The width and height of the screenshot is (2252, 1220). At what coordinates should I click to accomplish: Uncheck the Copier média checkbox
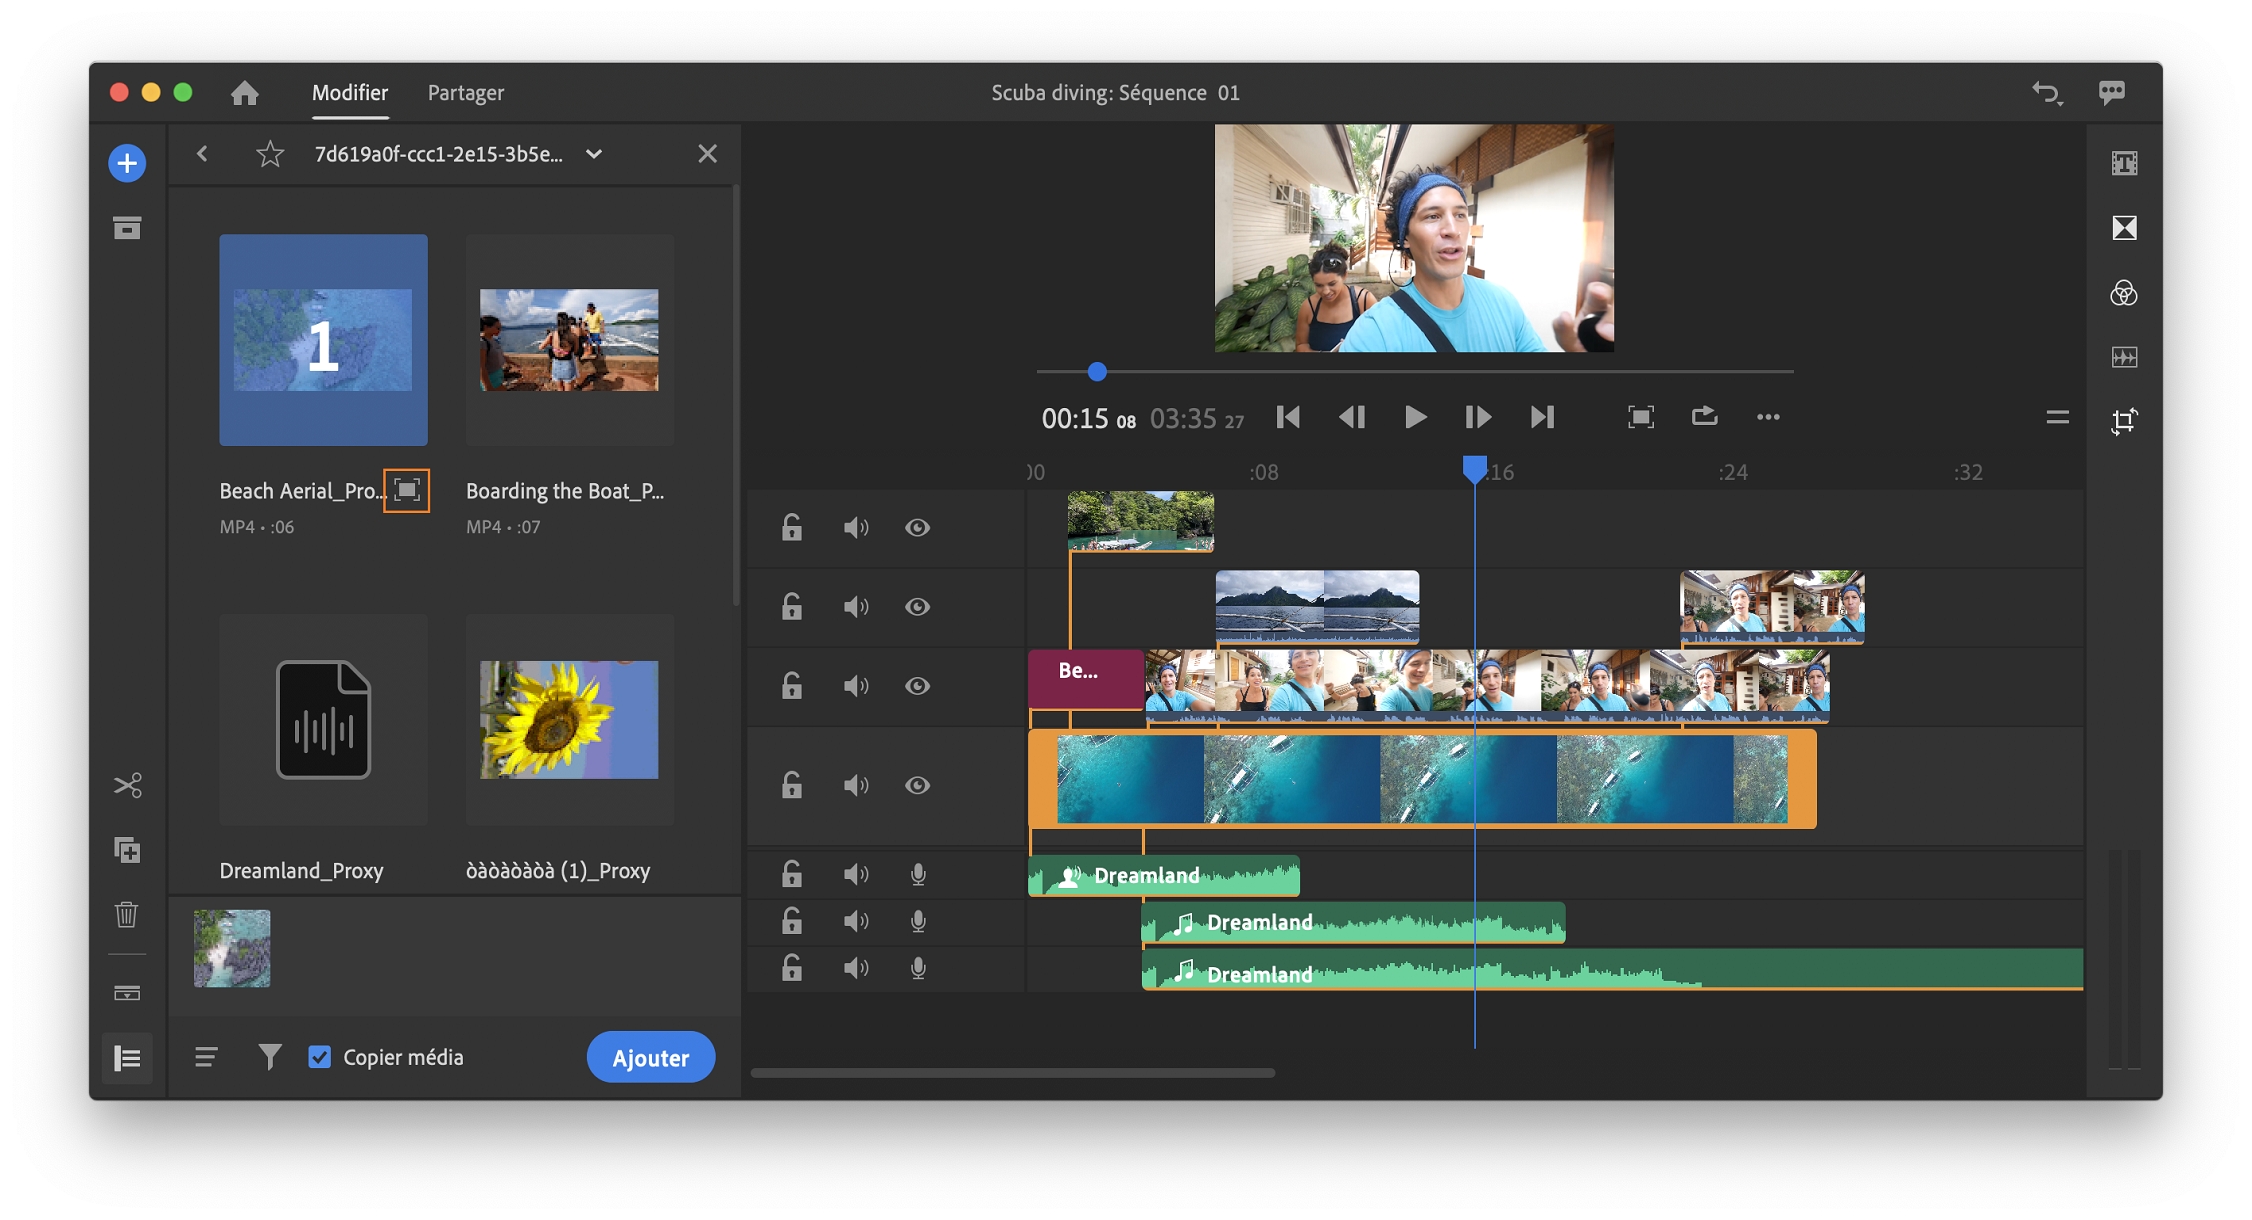click(x=320, y=1057)
